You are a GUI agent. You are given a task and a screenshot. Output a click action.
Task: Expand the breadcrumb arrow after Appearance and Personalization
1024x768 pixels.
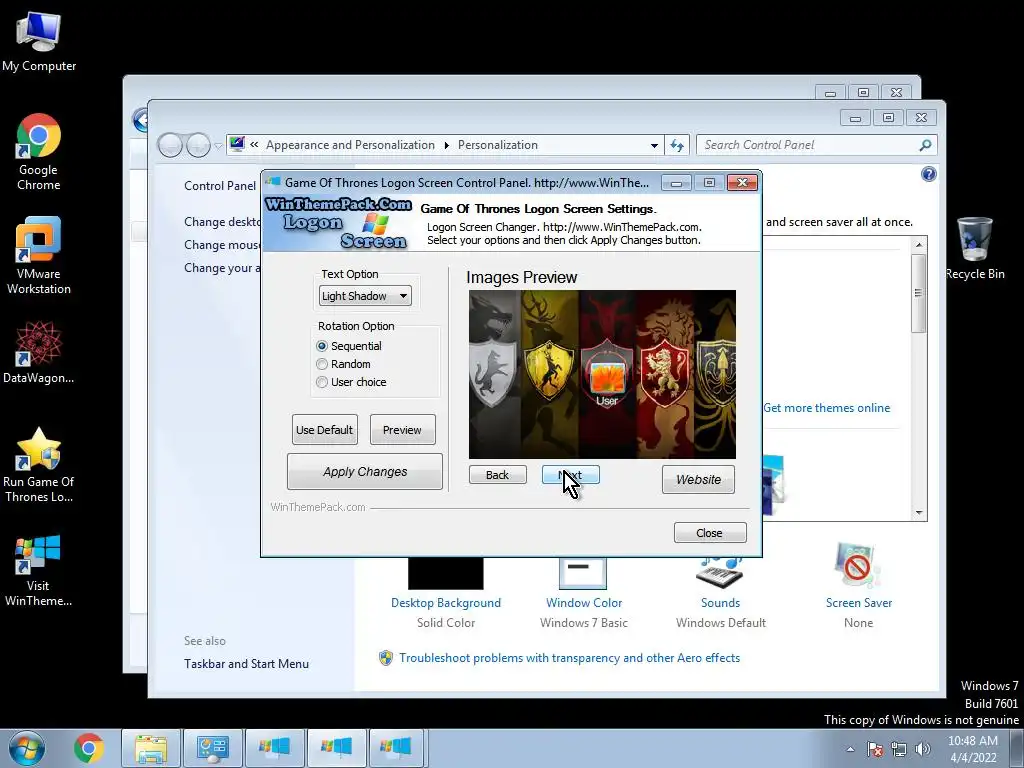[x=446, y=145]
